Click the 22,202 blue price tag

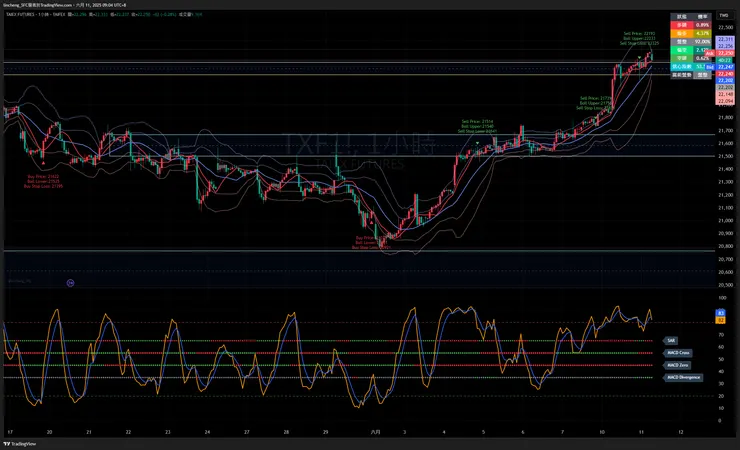tap(725, 81)
